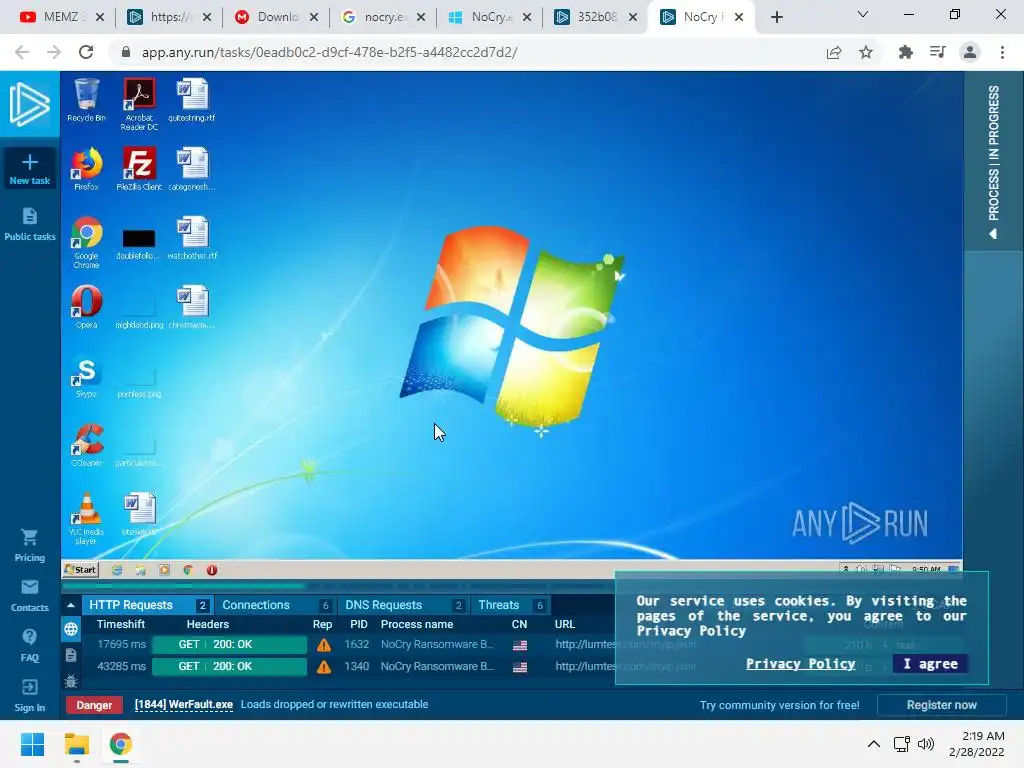1024x768 pixels.
Task: Show hidden system tray icons
Action: point(874,744)
